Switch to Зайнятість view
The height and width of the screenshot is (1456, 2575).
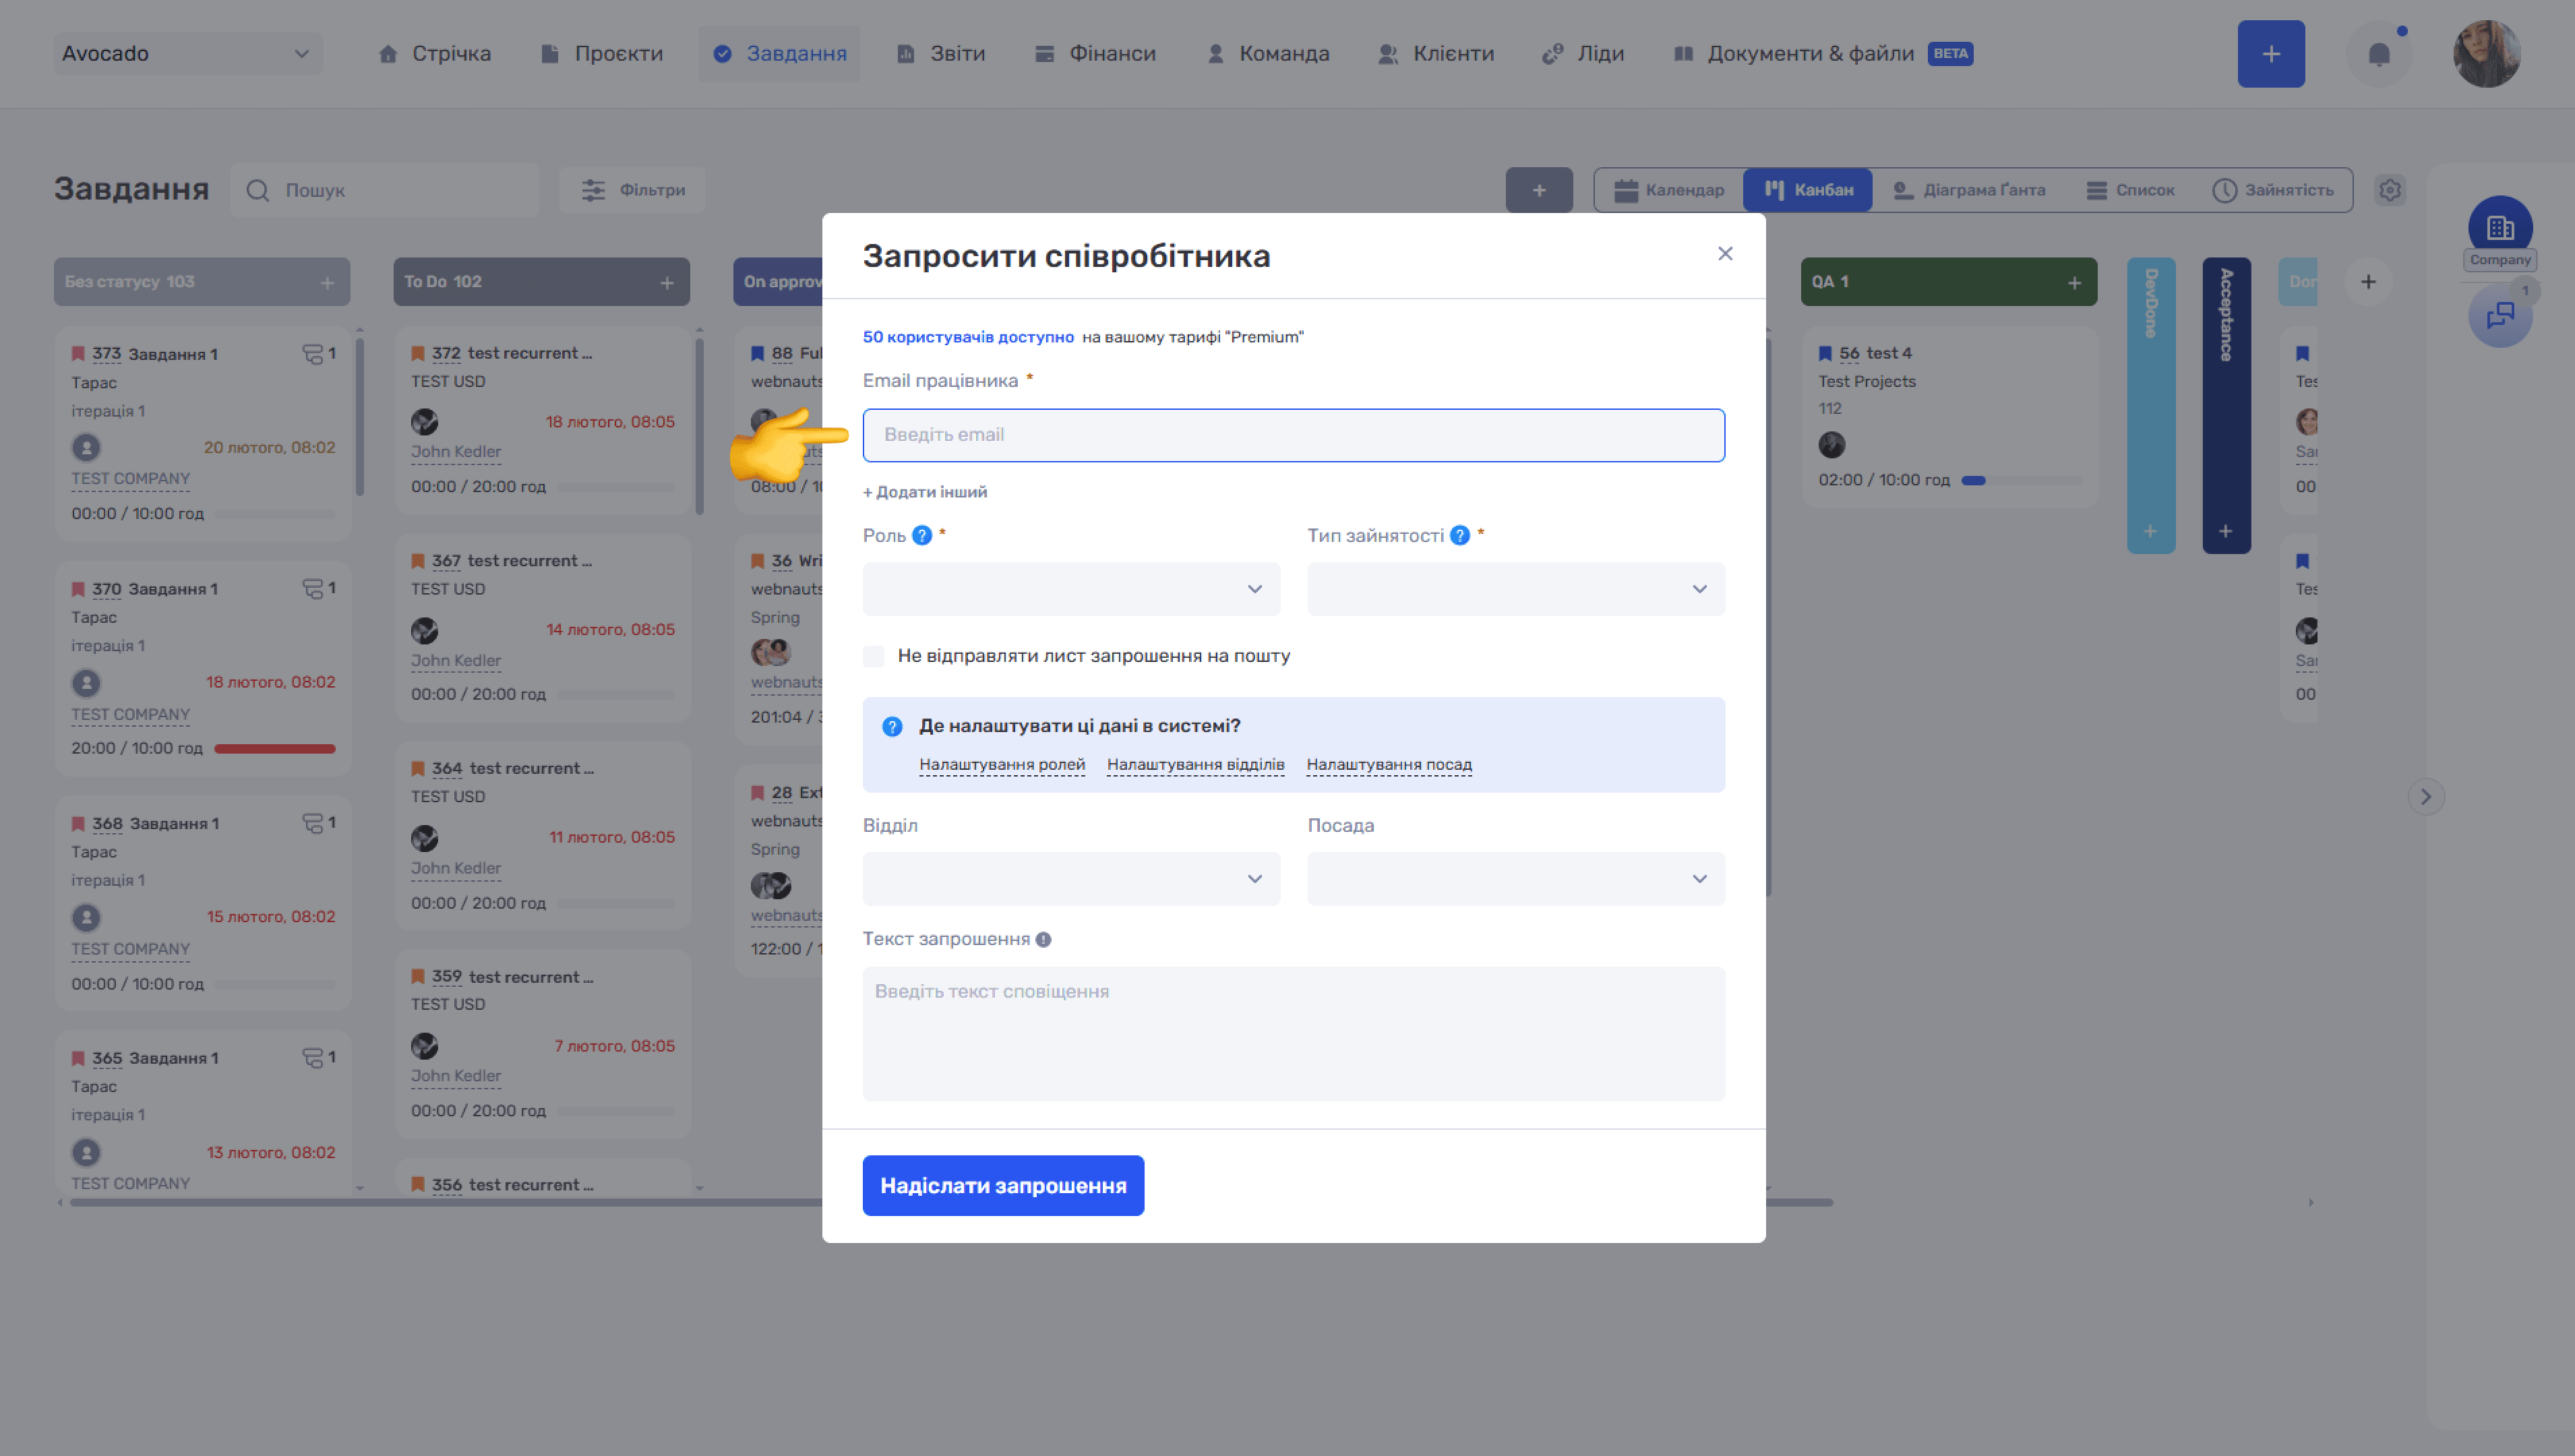coord(2272,190)
